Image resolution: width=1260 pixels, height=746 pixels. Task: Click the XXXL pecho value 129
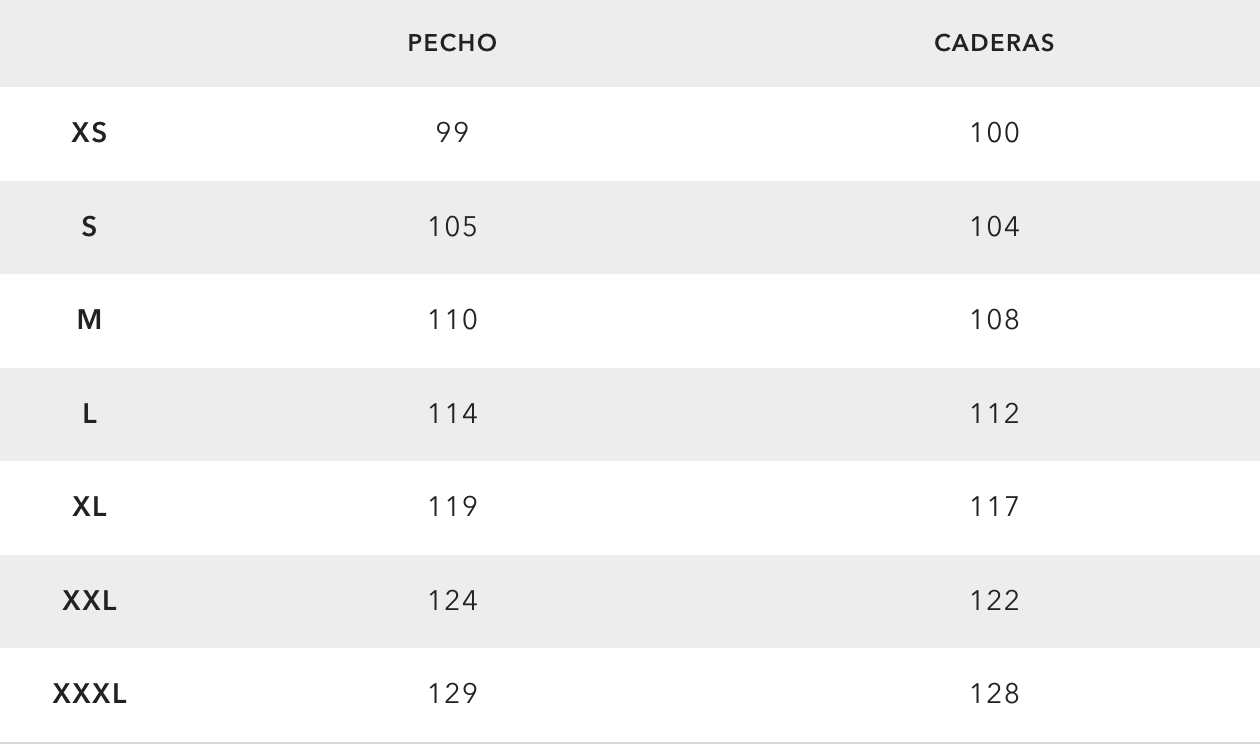452,694
